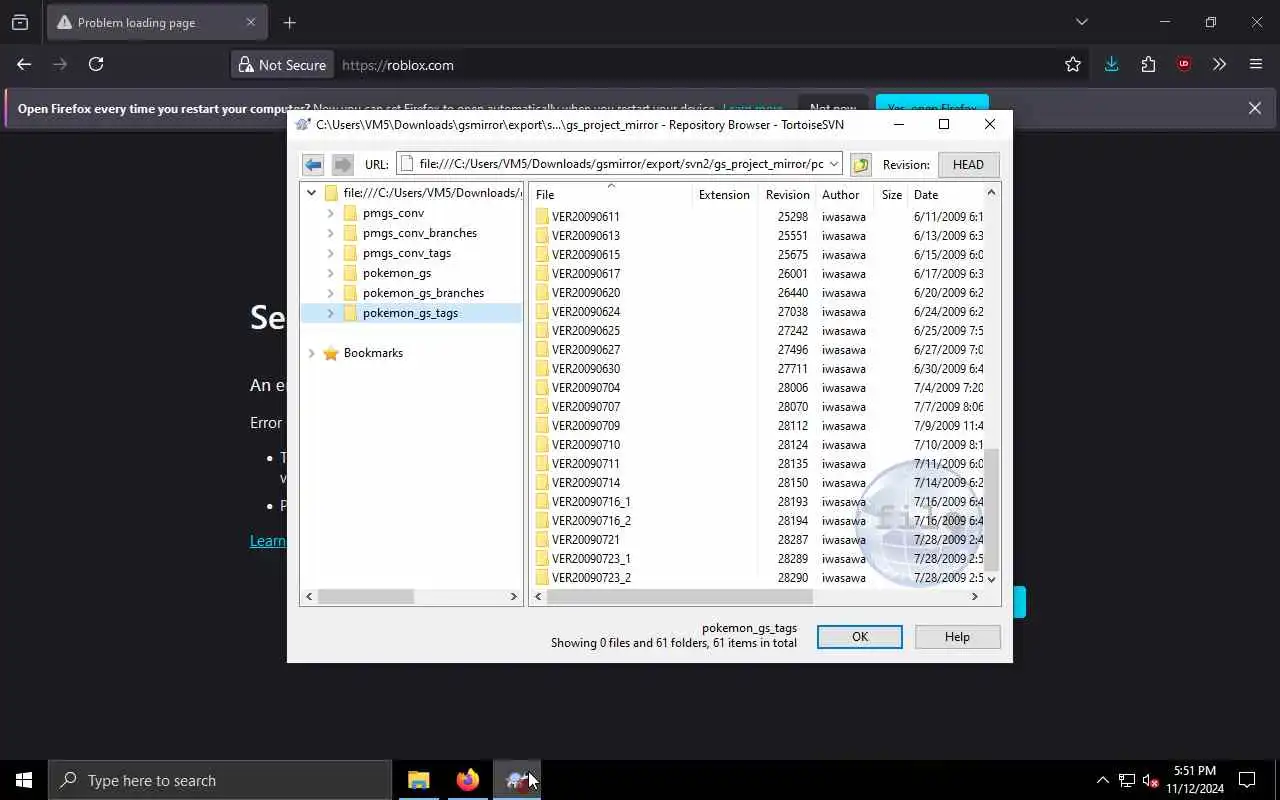Select the VER20090723_2 folder
This screenshot has height=800, width=1280.
point(591,578)
